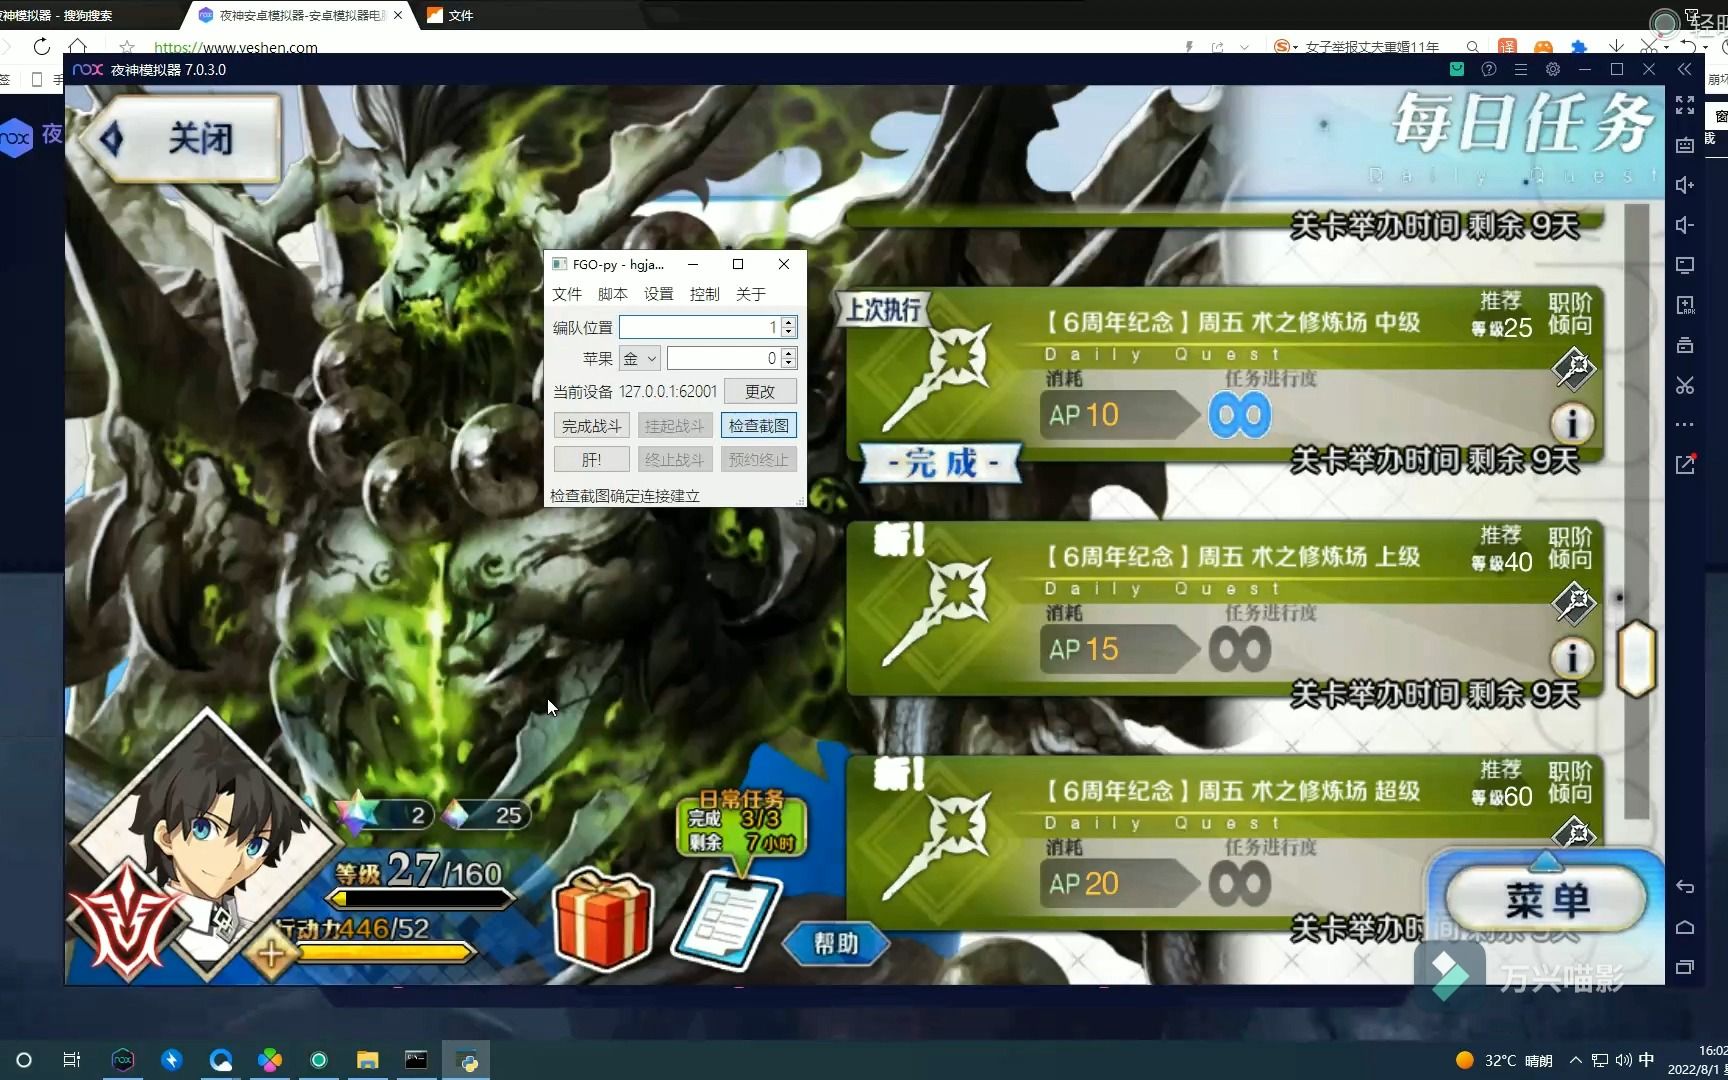Open the Nox hamburger menu icon
The width and height of the screenshot is (1728, 1080).
[x=1521, y=69]
